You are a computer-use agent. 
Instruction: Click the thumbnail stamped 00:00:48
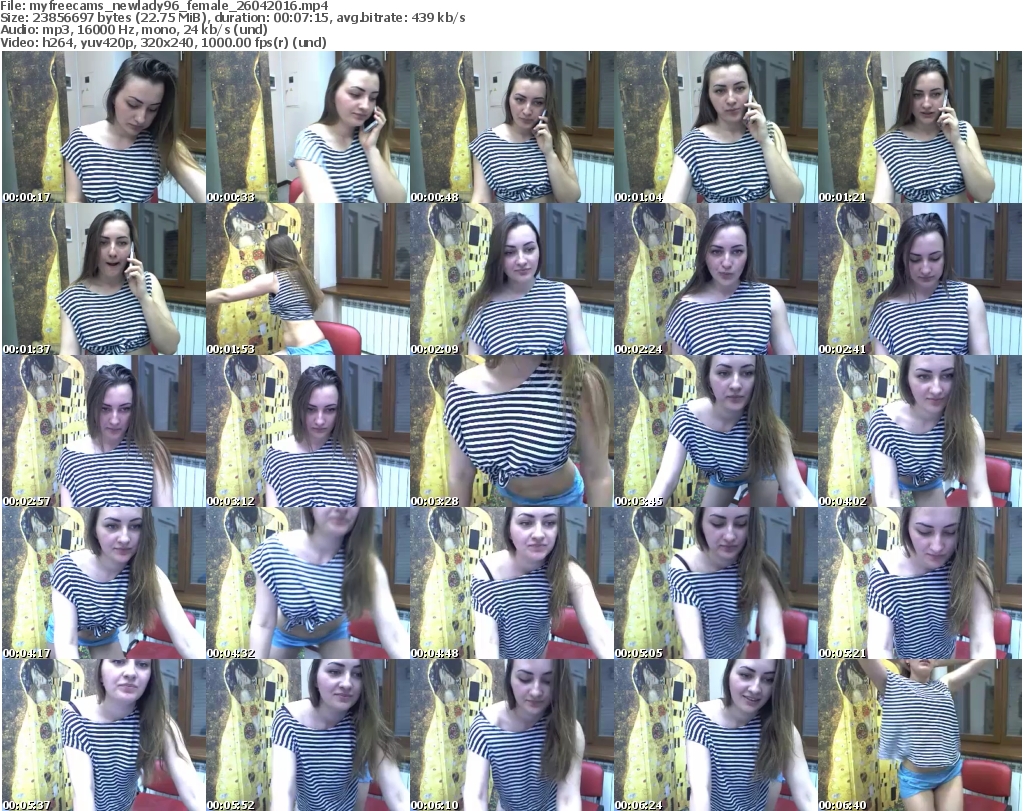pos(511,127)
